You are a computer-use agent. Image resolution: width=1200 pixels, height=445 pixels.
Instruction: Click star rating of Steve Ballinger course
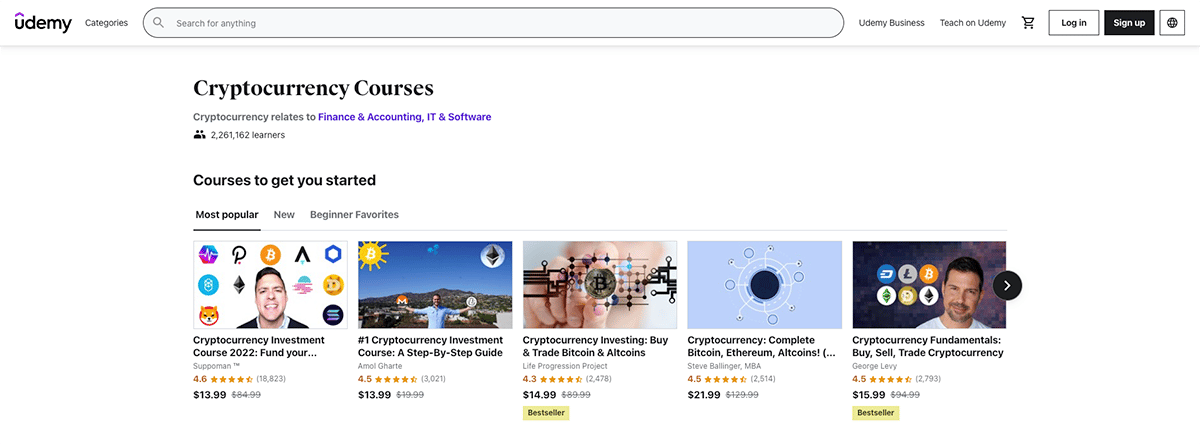tap(727, 380)
